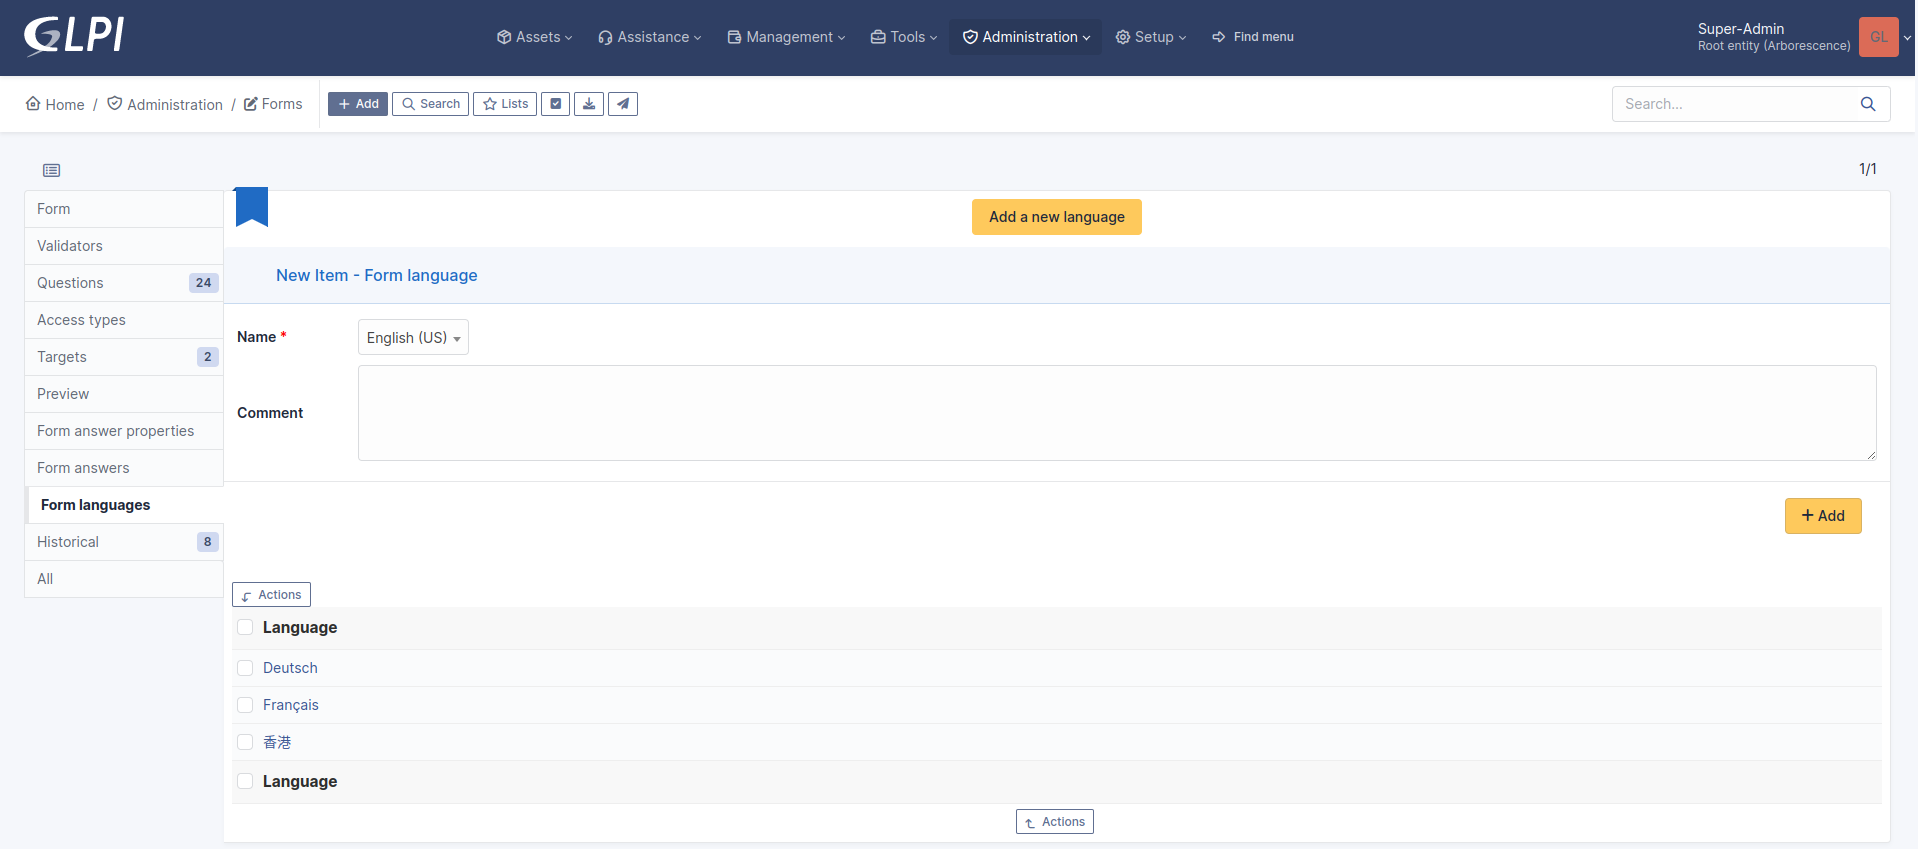Click the GLPI logo
The width and height of the screenshot is (1918, 849).
pos(74,36)
